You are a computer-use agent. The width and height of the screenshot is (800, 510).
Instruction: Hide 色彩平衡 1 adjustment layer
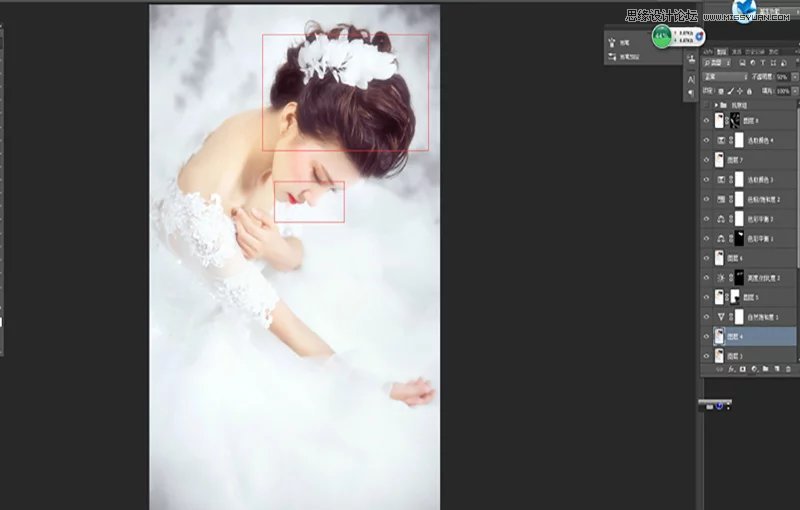pyautogui.click(x=707, y=238)
